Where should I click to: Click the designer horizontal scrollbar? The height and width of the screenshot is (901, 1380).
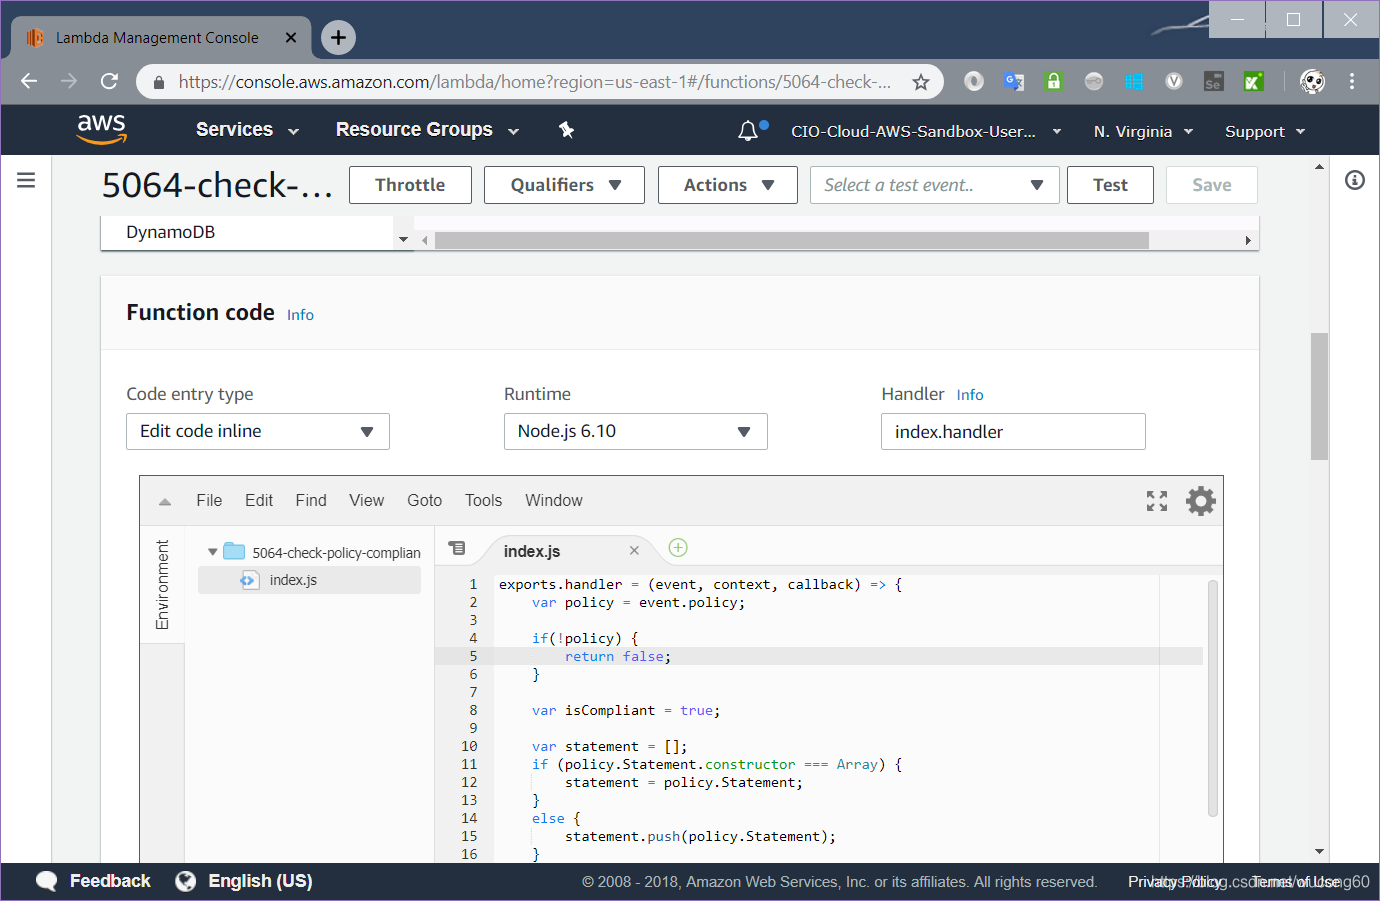(791, 240)
